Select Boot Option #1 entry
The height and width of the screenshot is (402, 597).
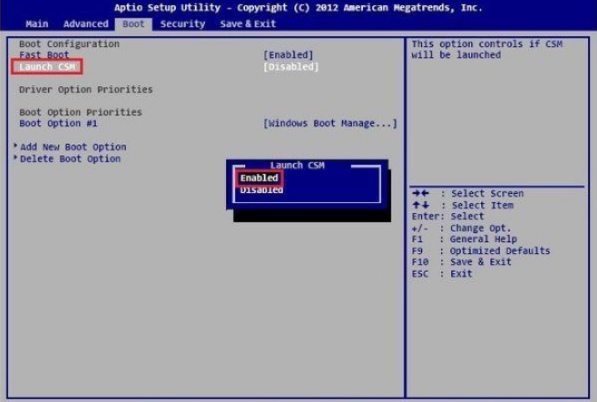(x=58, y=123)
